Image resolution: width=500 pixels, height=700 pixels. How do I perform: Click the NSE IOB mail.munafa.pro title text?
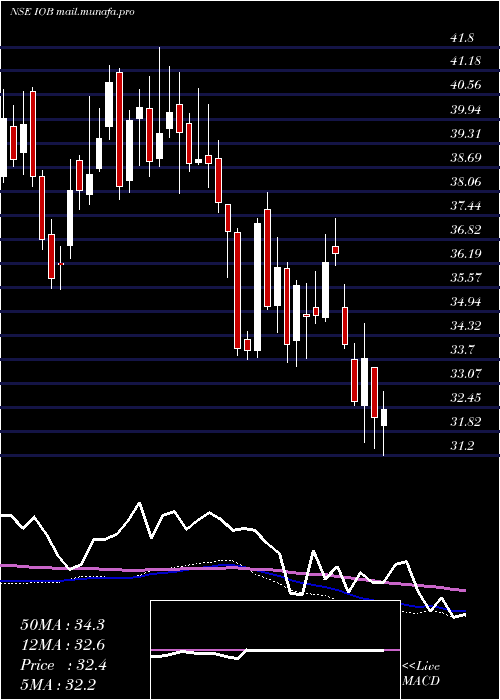point(71,12)
